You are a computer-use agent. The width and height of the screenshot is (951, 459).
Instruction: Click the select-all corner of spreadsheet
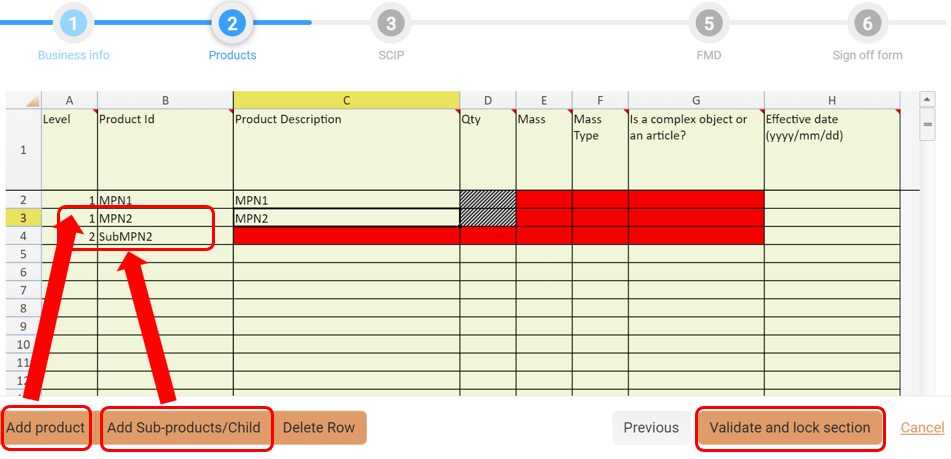[23, 100]
